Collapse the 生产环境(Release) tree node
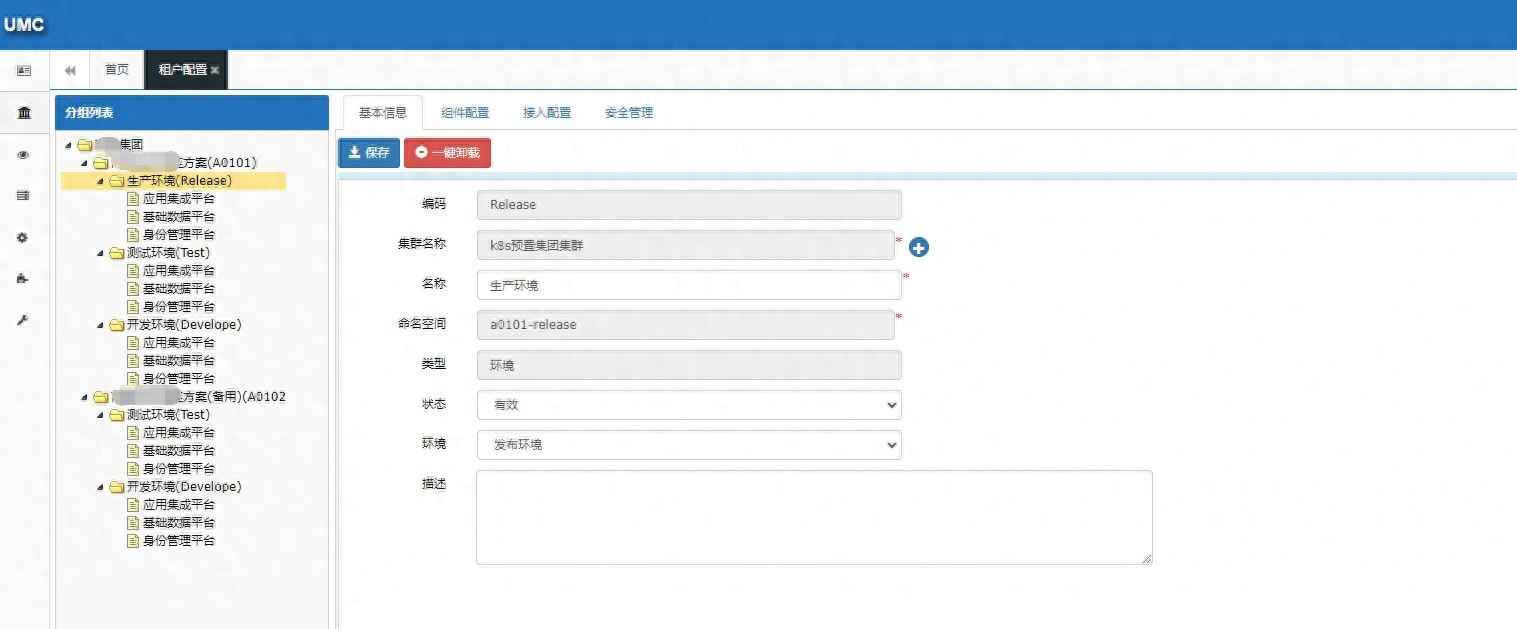This screenshot has height=629, width=1517. (x=101, y=182)
